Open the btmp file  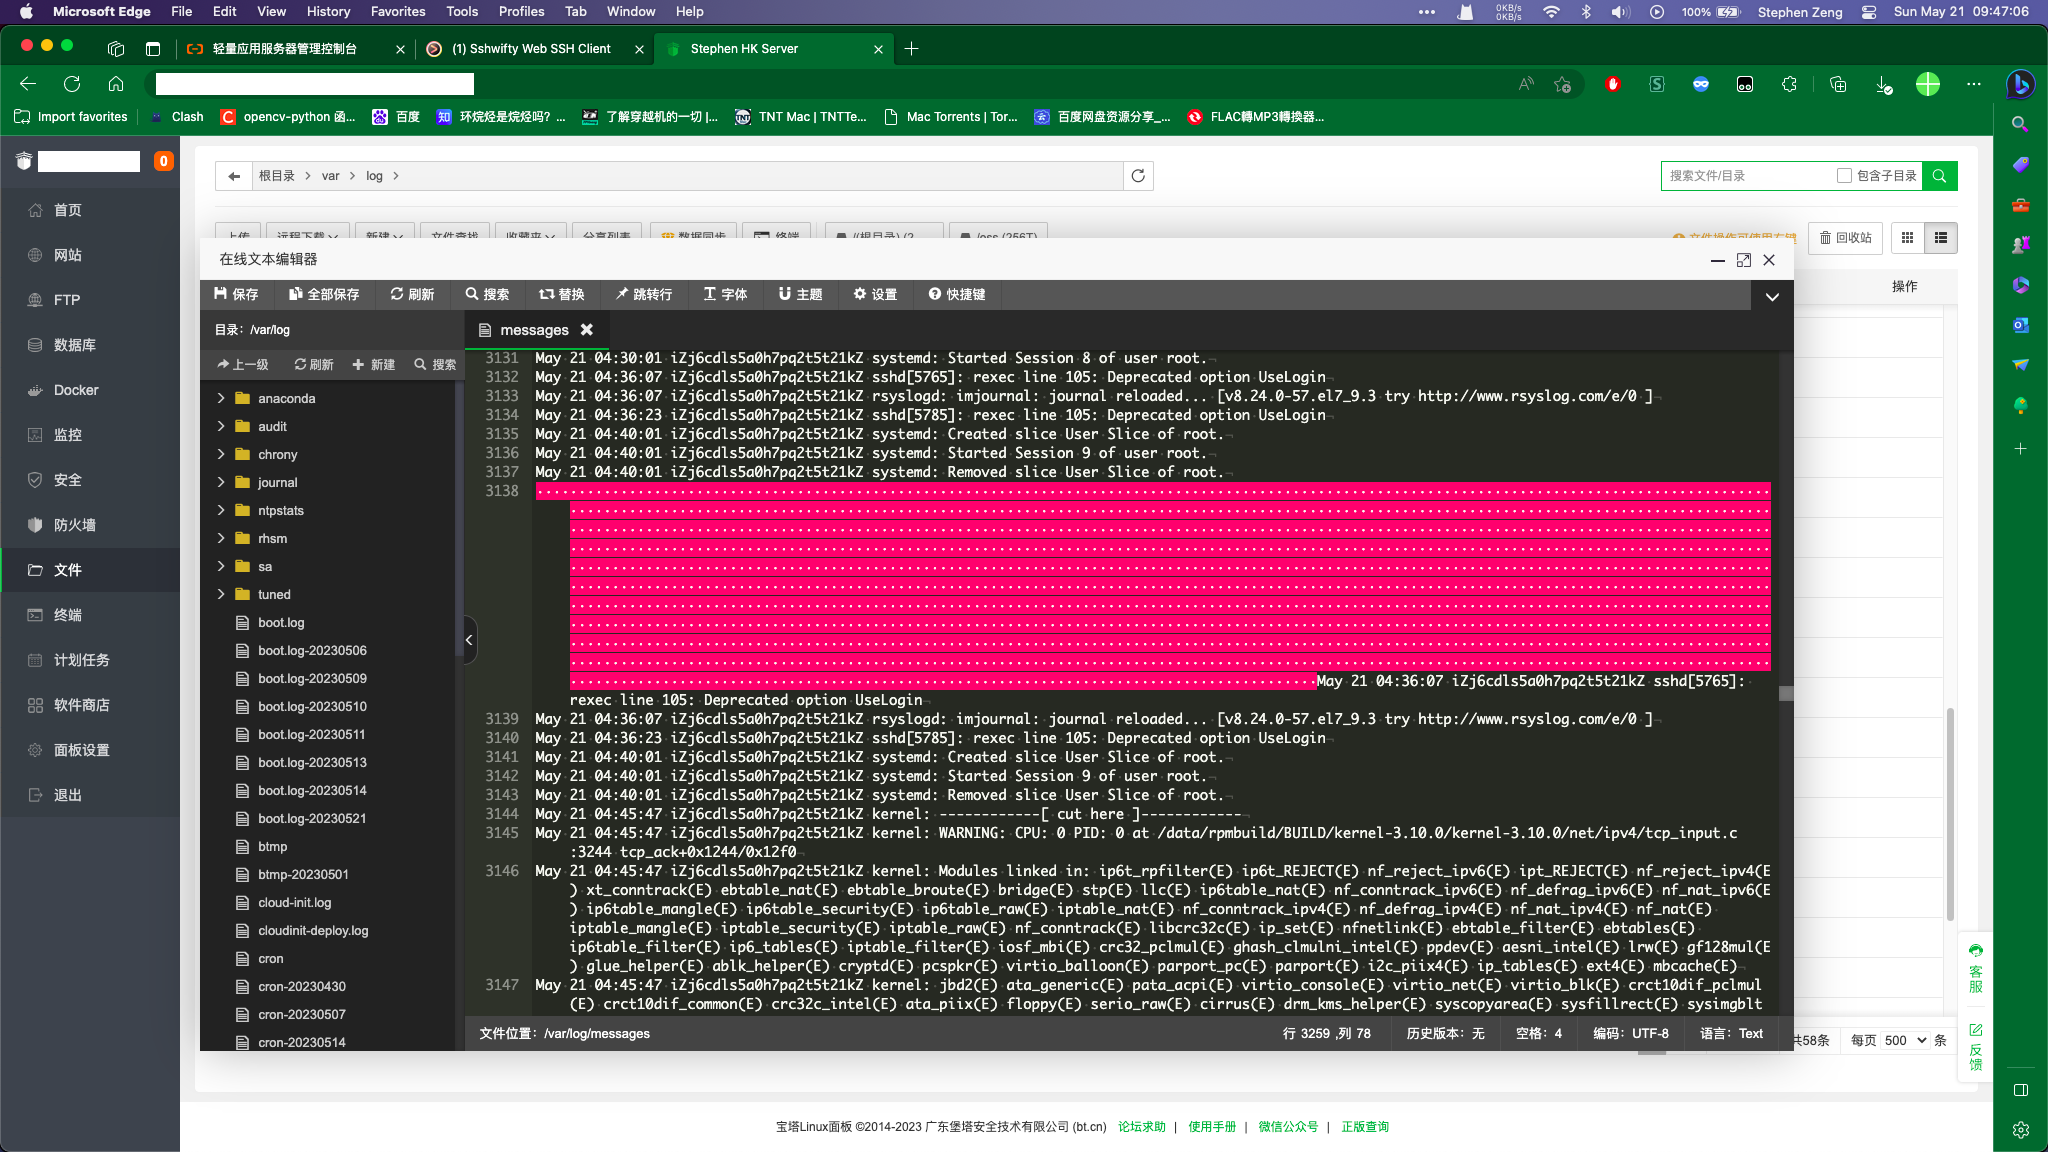272,846
